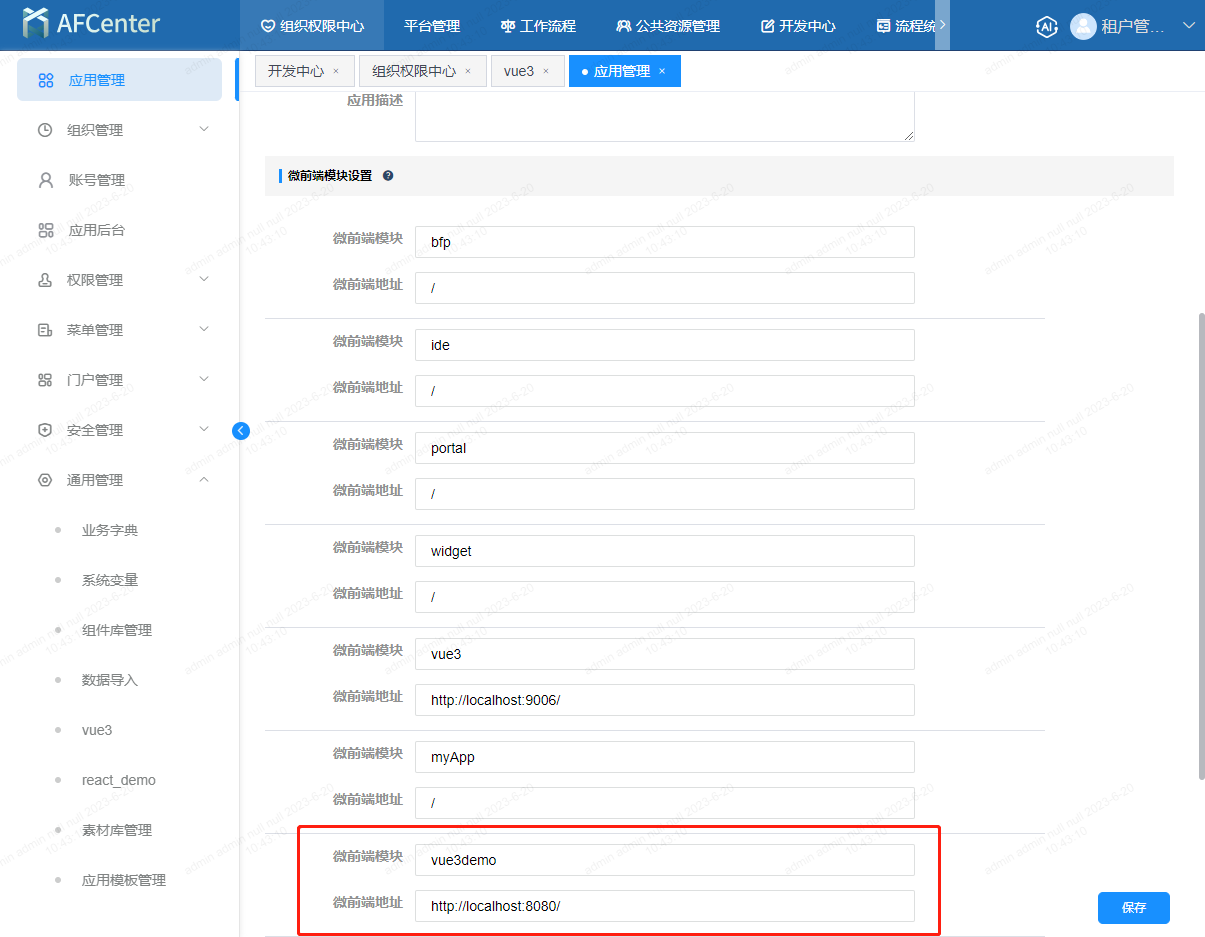Click the AFCenter logo
Viewport: 1205px width, 937px height.
(92, 24)
